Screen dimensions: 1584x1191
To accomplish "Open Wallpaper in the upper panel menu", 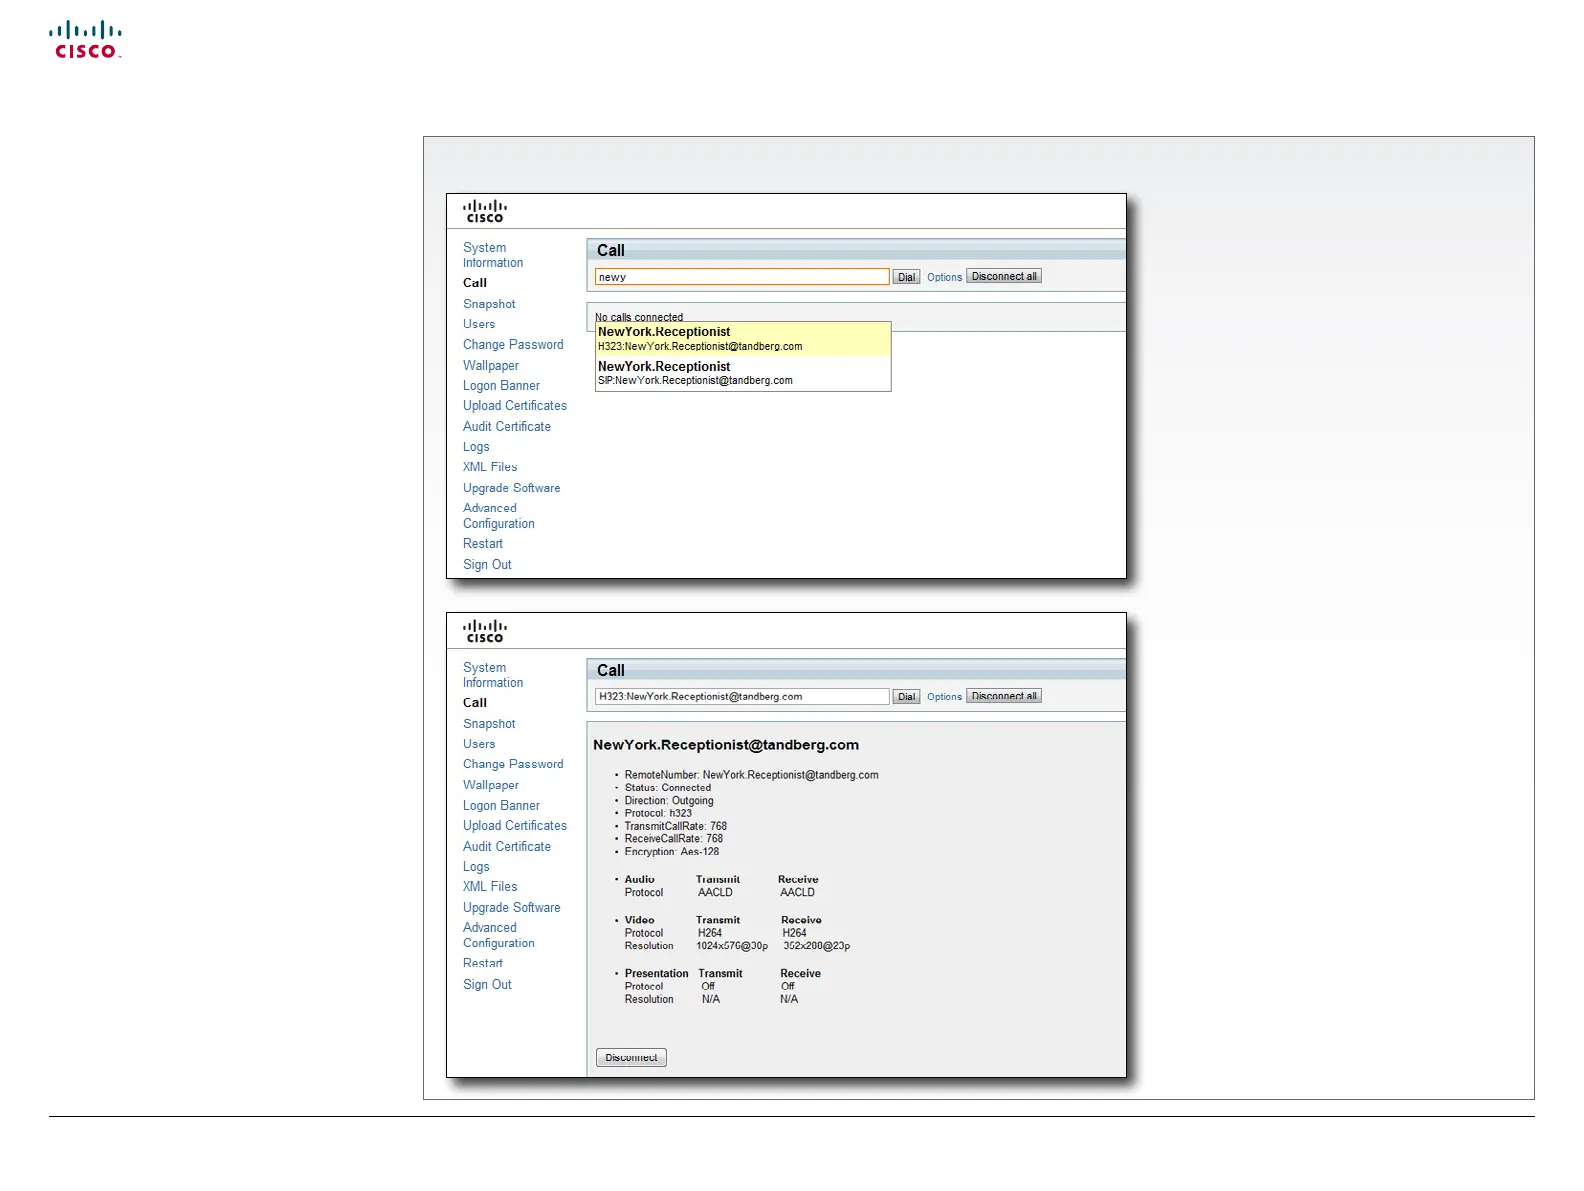I will [491, 366].
